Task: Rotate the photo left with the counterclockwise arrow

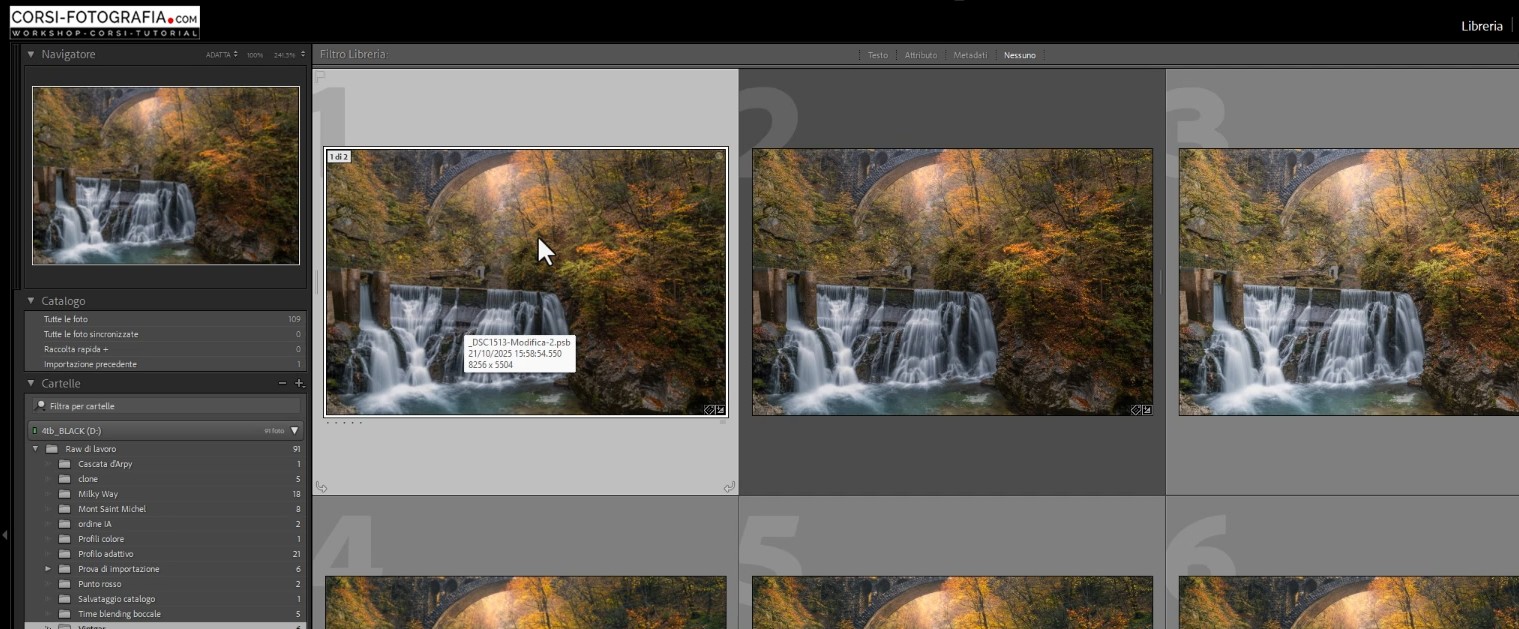Action: pyautogui.click(x=322, y=487)
